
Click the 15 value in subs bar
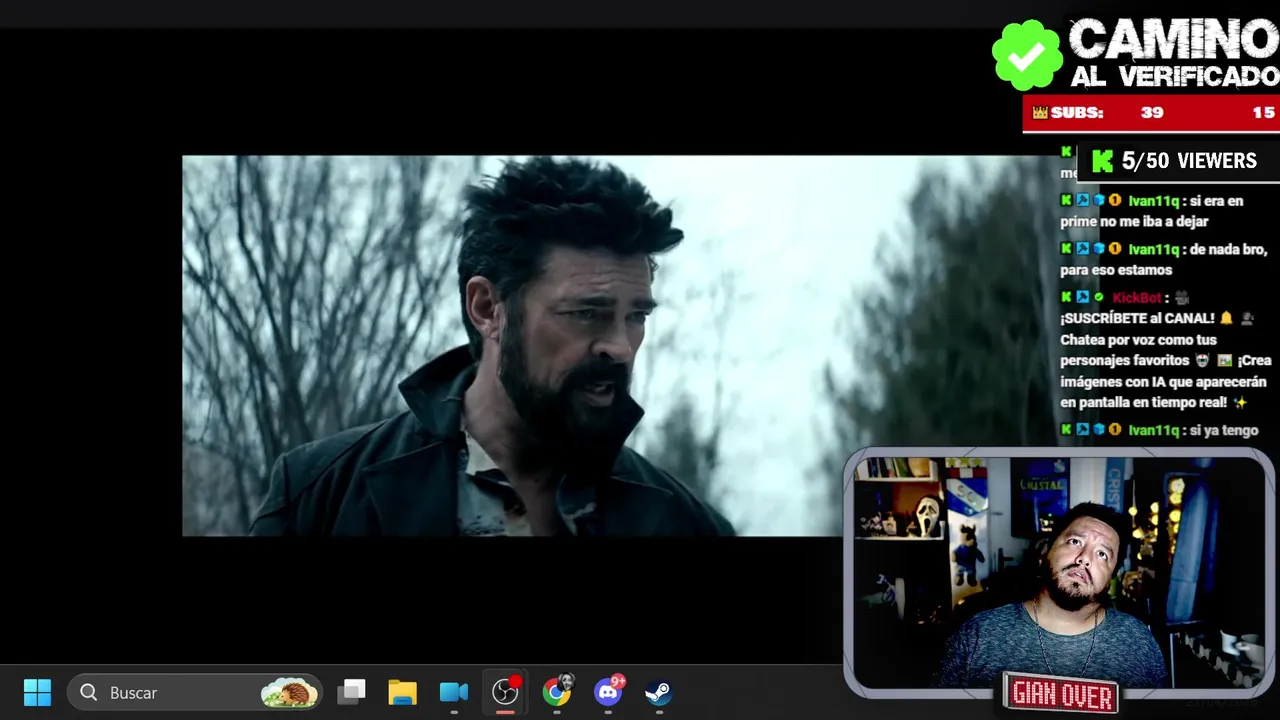tap(1264, 113)
